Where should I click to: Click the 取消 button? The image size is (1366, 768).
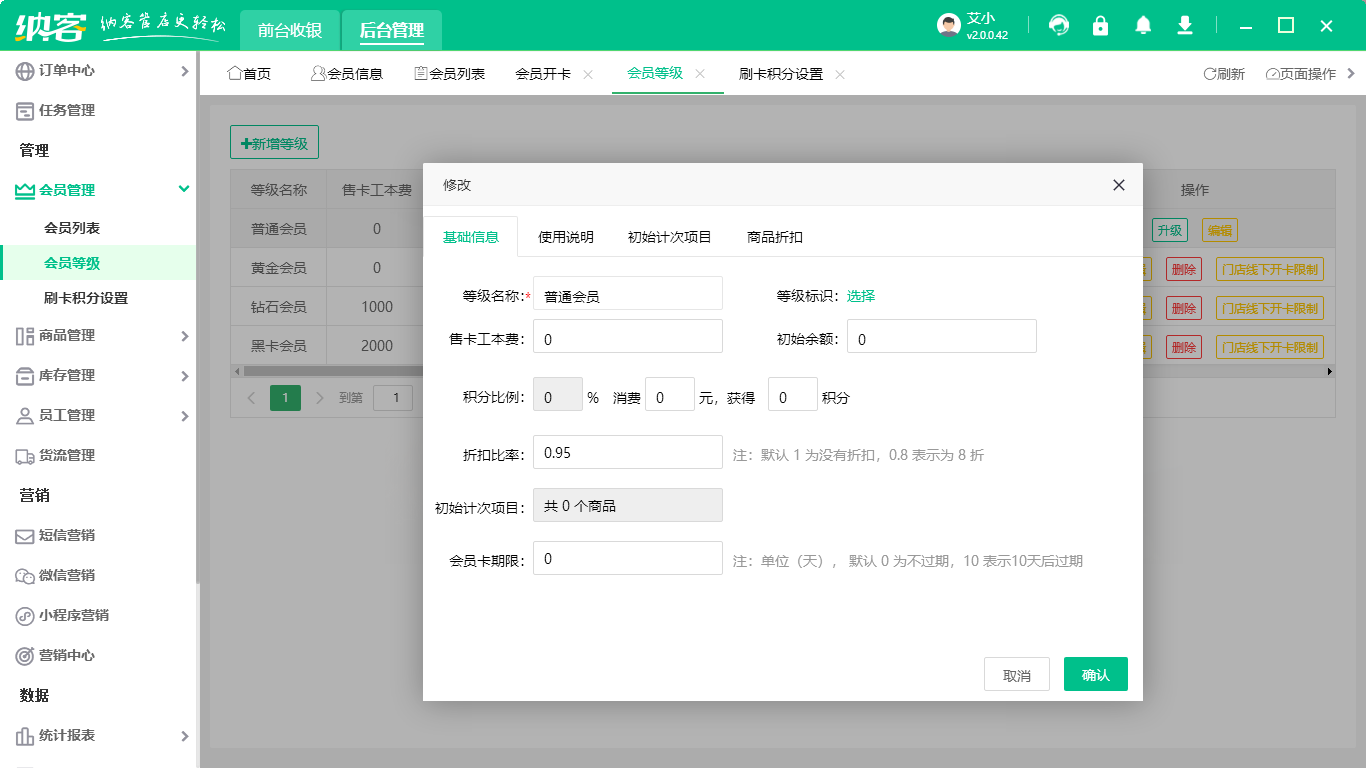pyautogui.click(x=1016, y=675)
